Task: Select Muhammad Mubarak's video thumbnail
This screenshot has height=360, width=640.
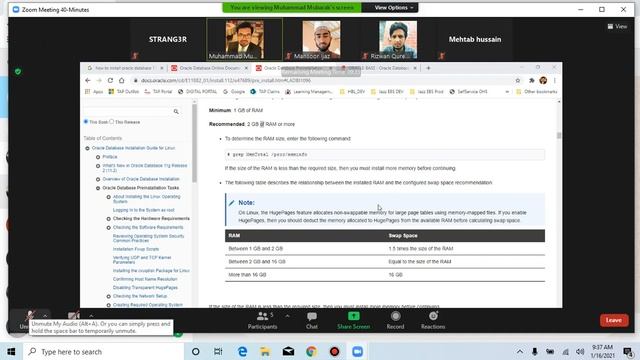Action: (x=244, y=39)
